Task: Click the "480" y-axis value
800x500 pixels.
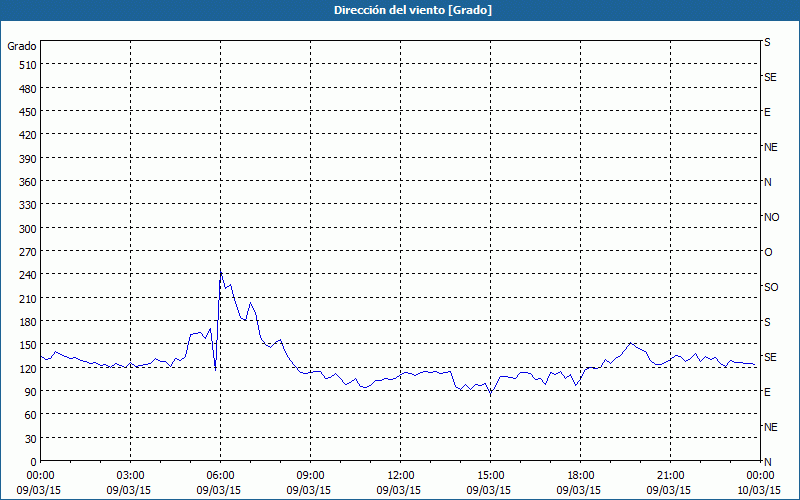Action: tap(28, 89)
